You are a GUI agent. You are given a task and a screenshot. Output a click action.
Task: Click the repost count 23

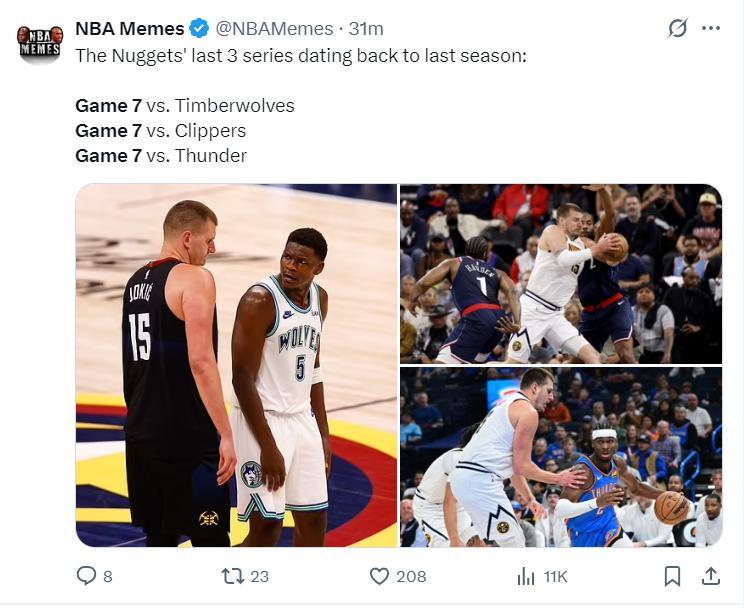click(260, 576)
